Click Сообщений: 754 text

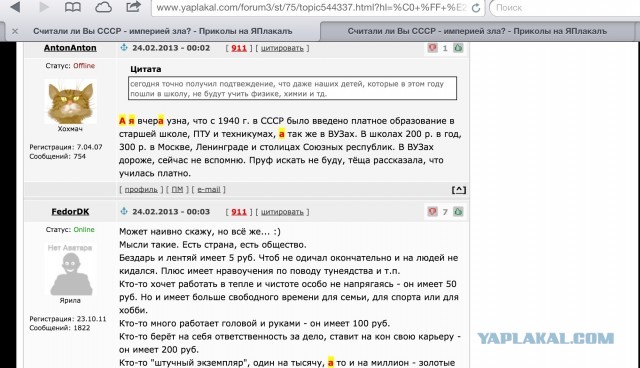58,156
